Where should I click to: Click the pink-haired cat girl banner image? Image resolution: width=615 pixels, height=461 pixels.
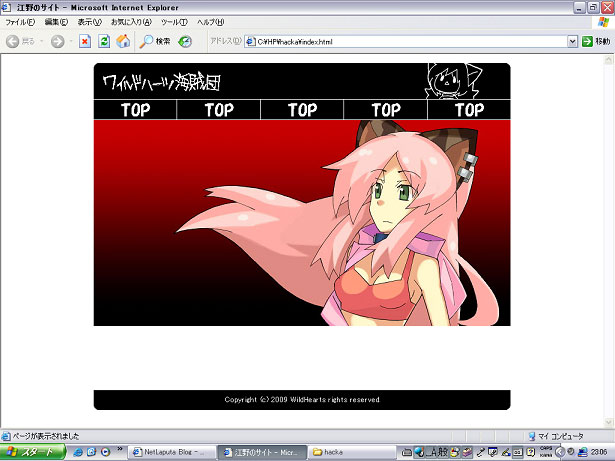tap(302, 223)
